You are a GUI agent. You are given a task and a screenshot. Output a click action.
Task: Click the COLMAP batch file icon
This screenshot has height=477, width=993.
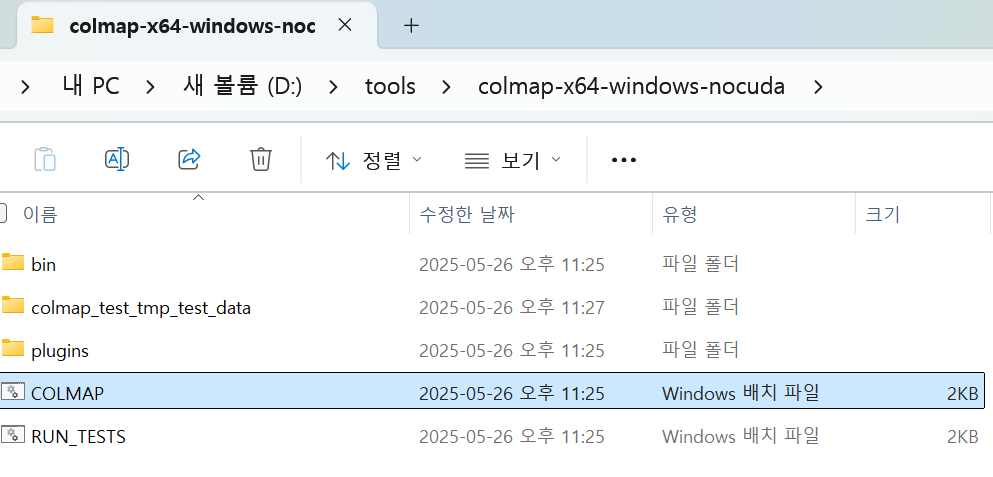13,393
